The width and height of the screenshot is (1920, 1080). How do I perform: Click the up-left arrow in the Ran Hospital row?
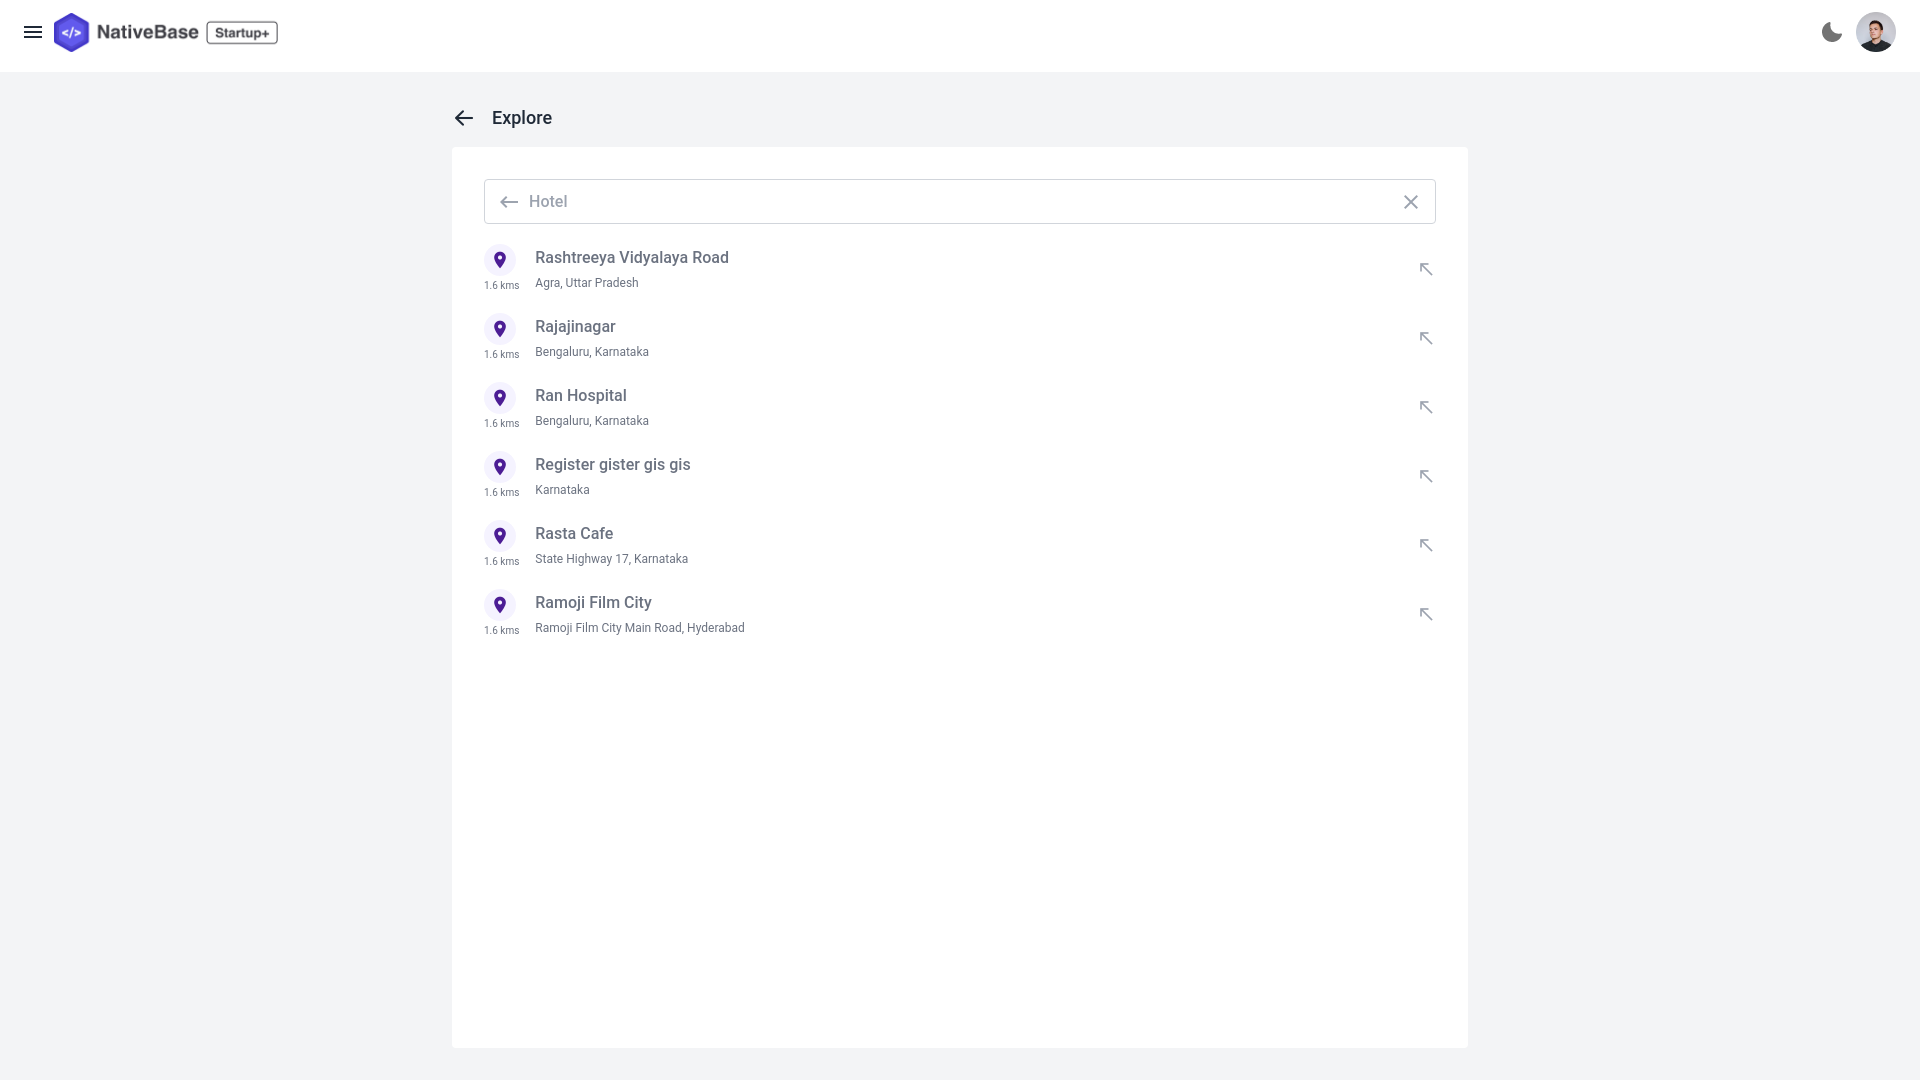tap(1426, 407)
